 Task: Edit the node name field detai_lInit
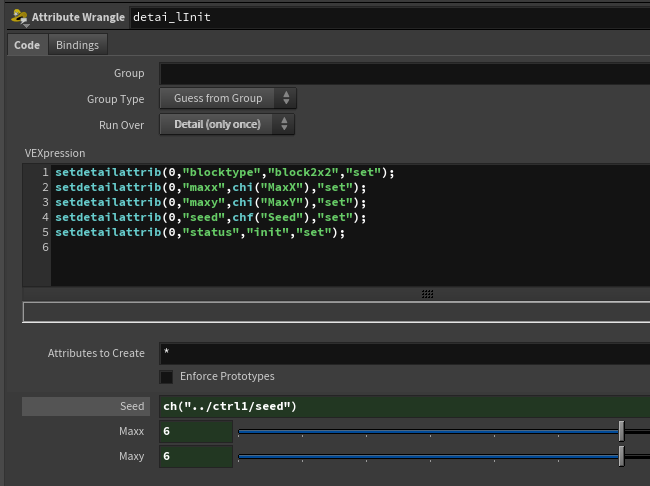(x=390, y=17)
